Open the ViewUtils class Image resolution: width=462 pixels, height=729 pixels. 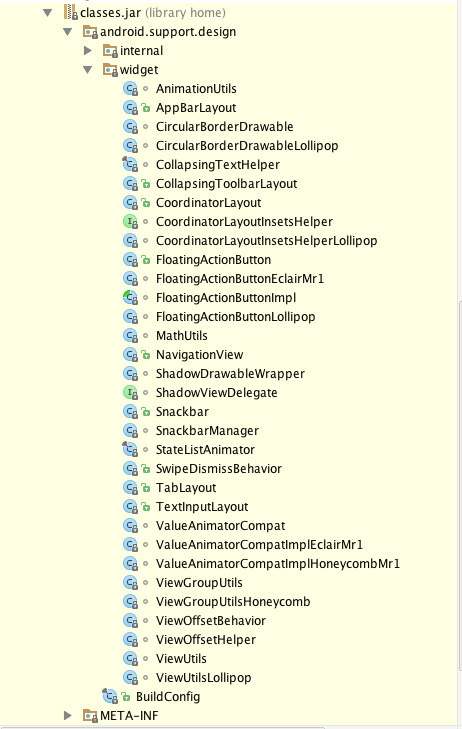coord(181,658)
